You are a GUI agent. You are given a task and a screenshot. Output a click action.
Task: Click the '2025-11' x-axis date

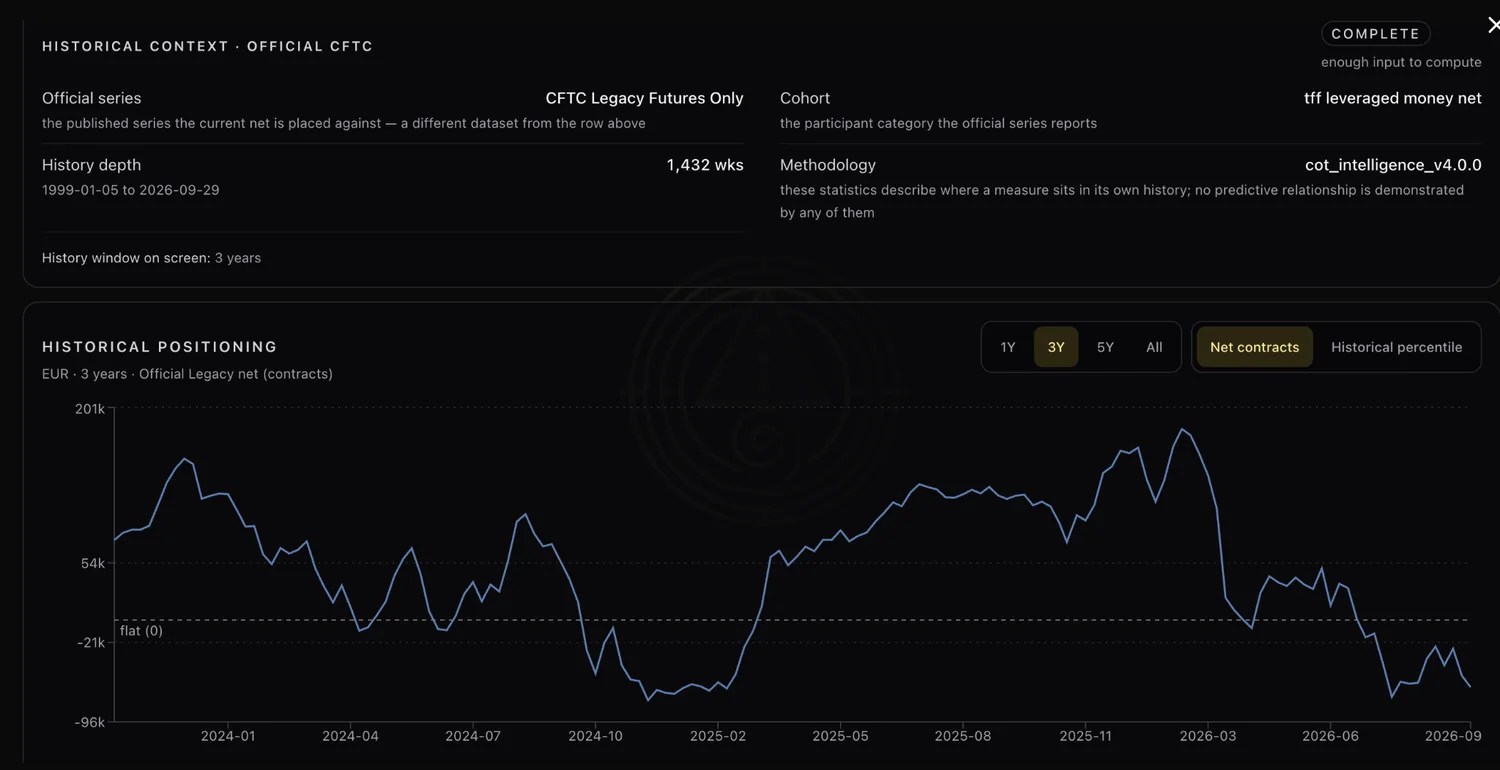click(1086, 737)
